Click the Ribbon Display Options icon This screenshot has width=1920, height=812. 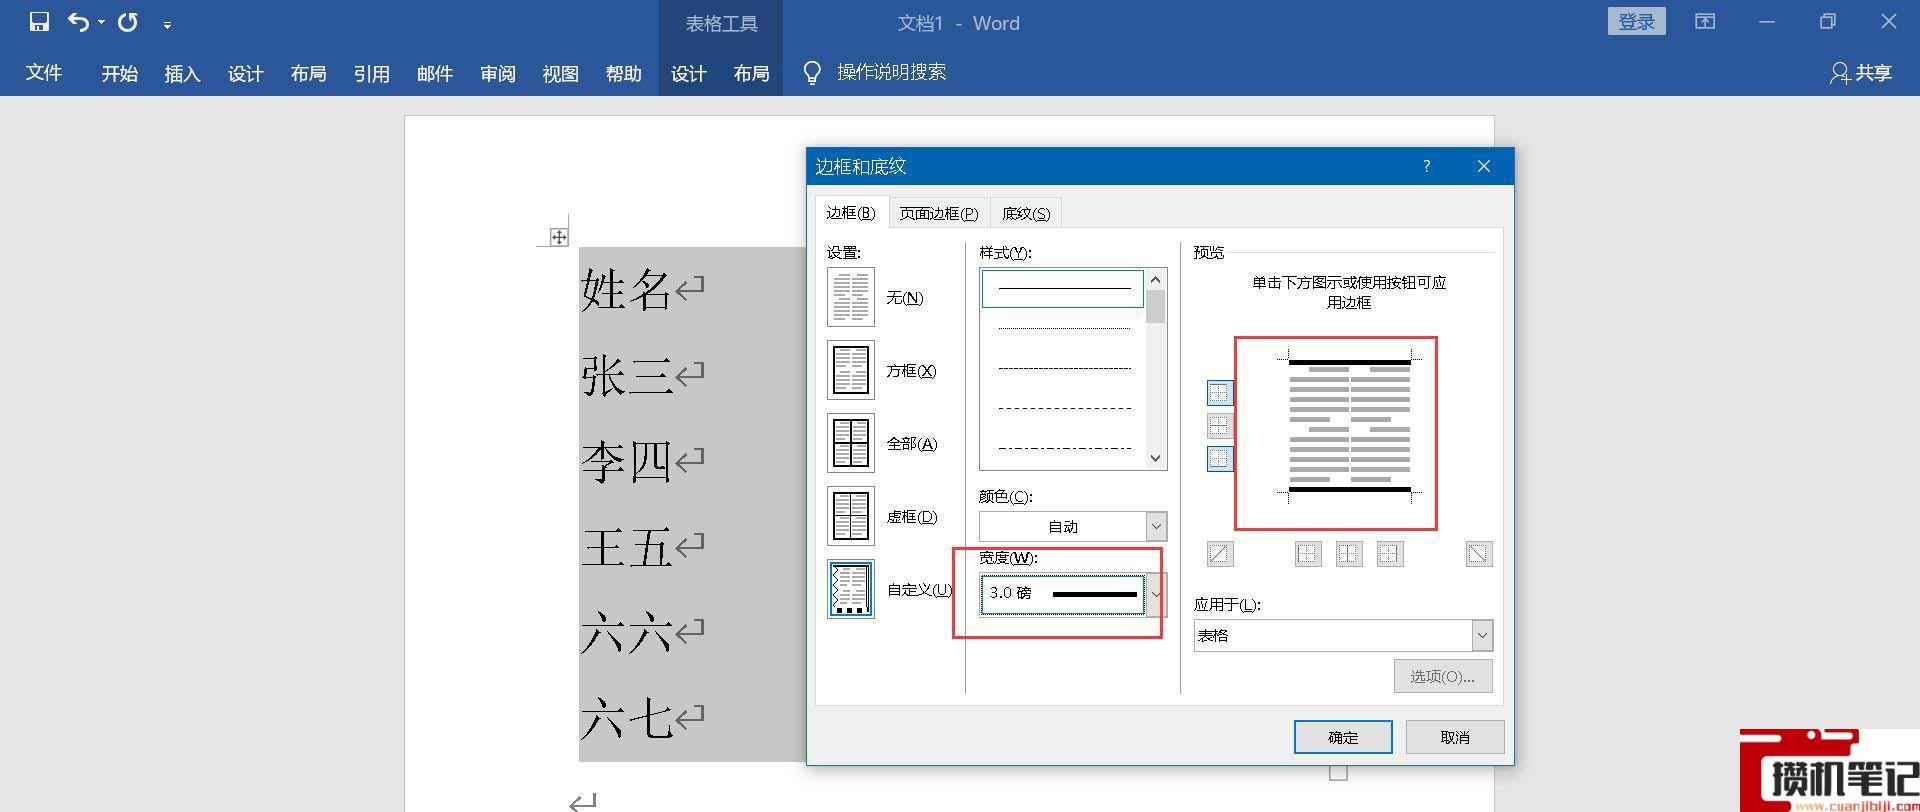pyautogui.click(x=1705, y=22)
